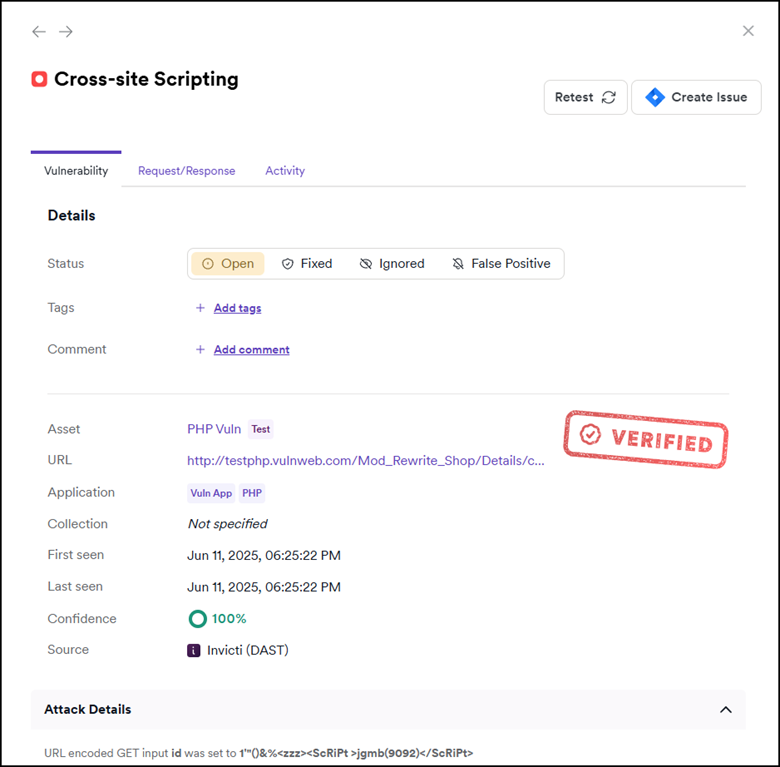Click the plus icon next to Add tags
Screen dimensions: 780x767
(200, 308)
